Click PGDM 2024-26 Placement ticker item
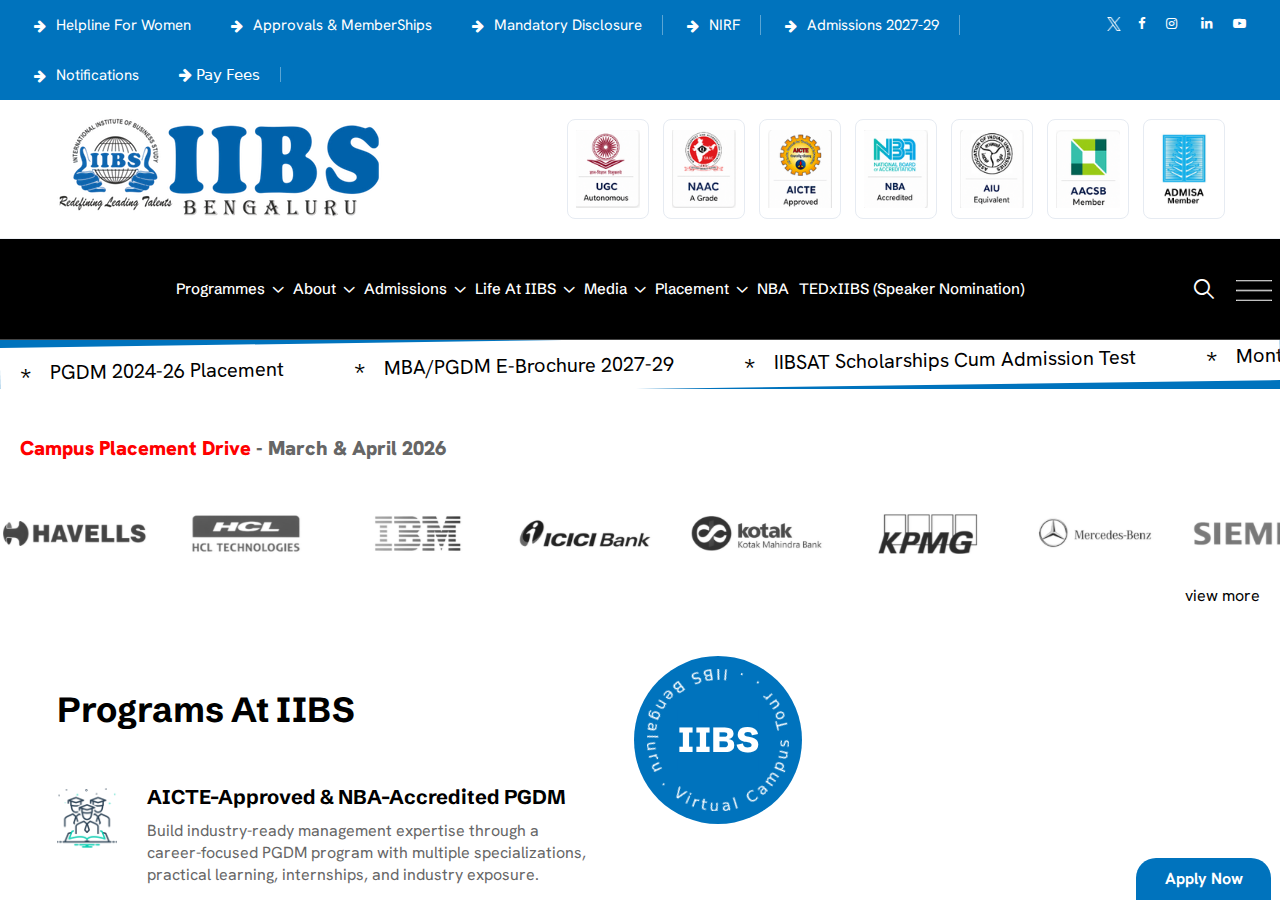1280x900 pixels. (166, 370)
